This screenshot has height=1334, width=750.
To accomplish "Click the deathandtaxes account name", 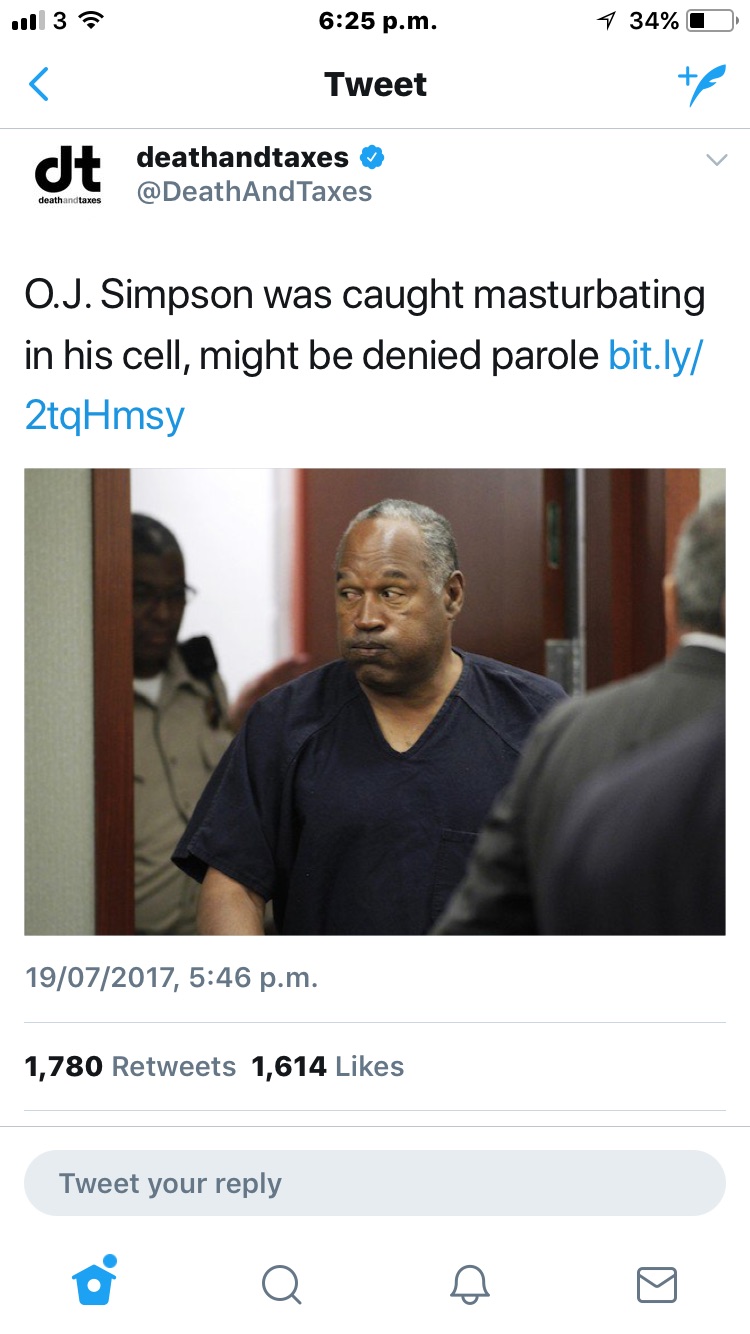I will click(242, 157).
